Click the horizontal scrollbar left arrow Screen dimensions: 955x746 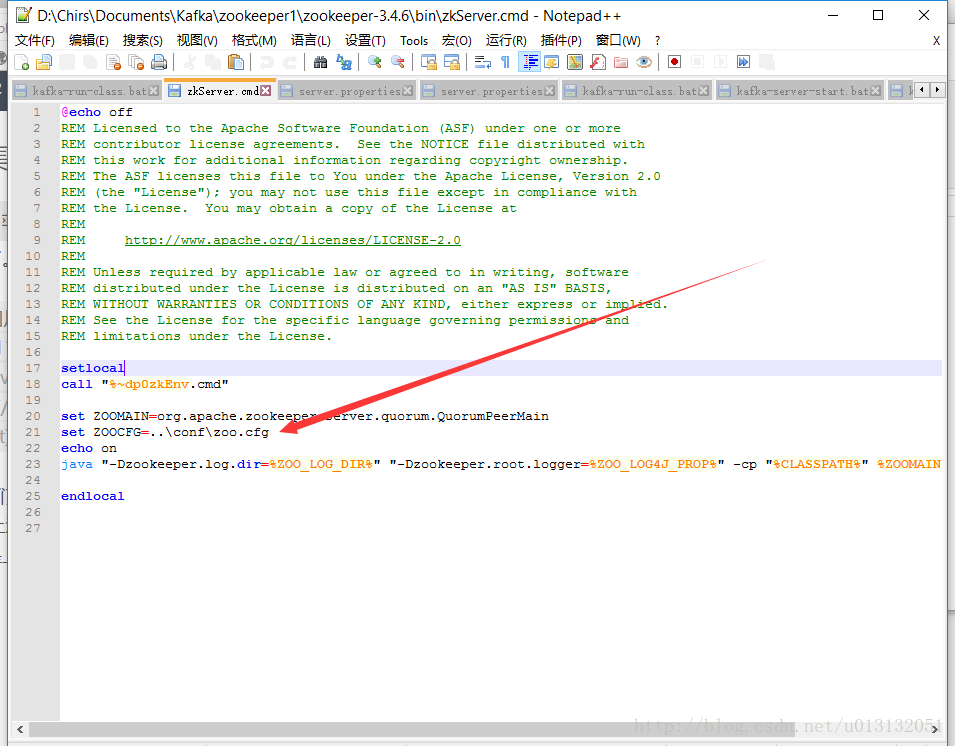point(20,729)
